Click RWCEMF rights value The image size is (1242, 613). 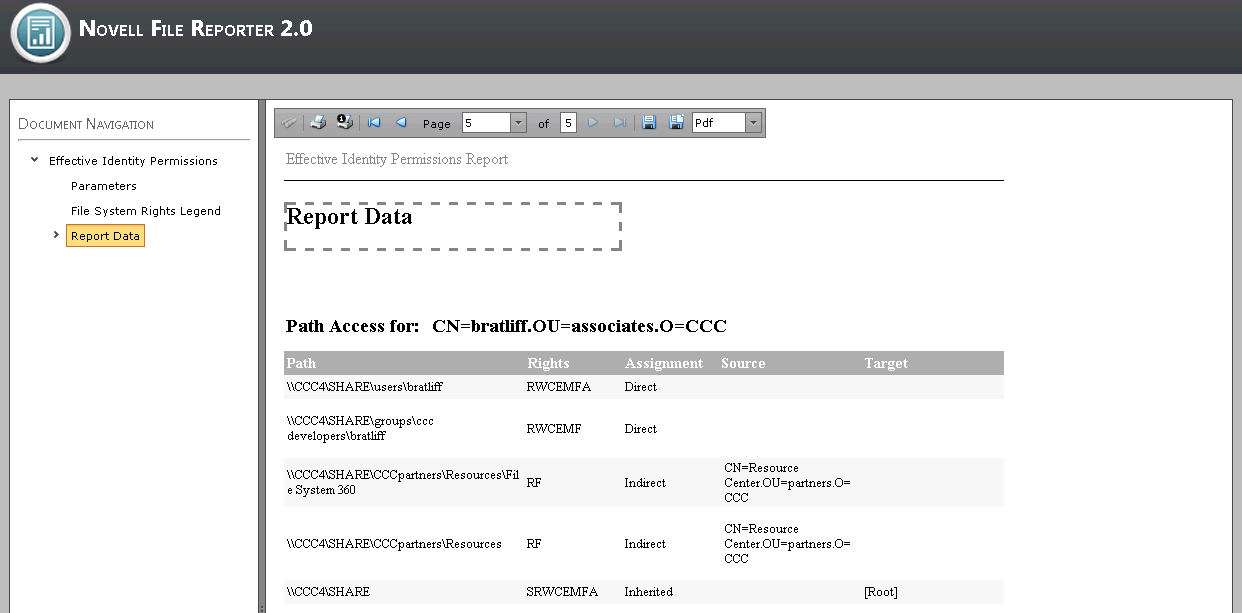(x=555, y=429)
